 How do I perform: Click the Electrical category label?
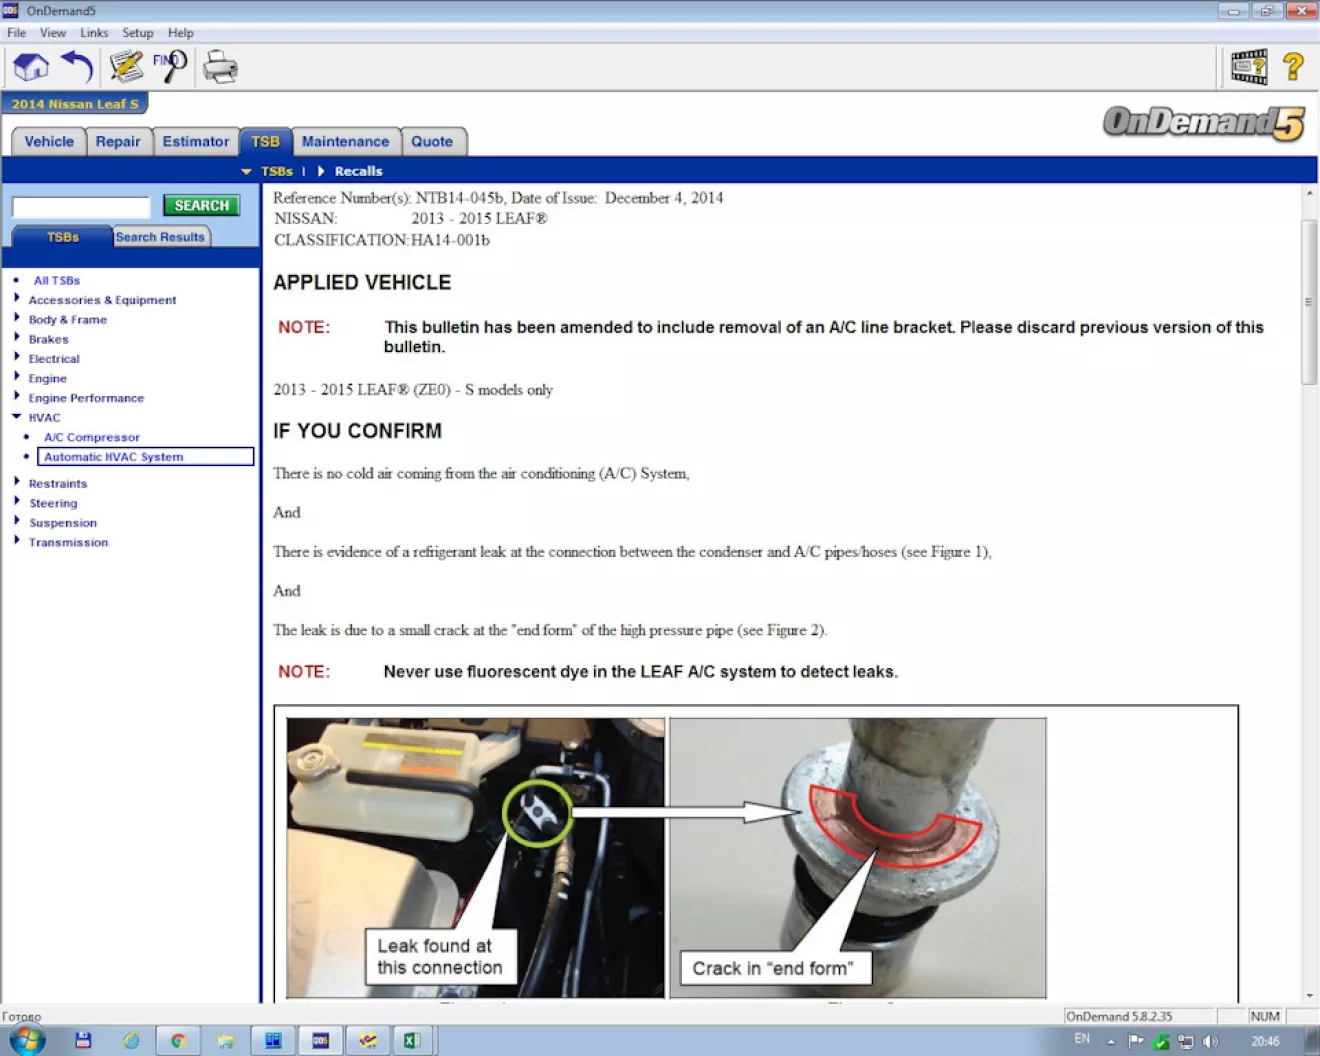(x=54, y=359)
